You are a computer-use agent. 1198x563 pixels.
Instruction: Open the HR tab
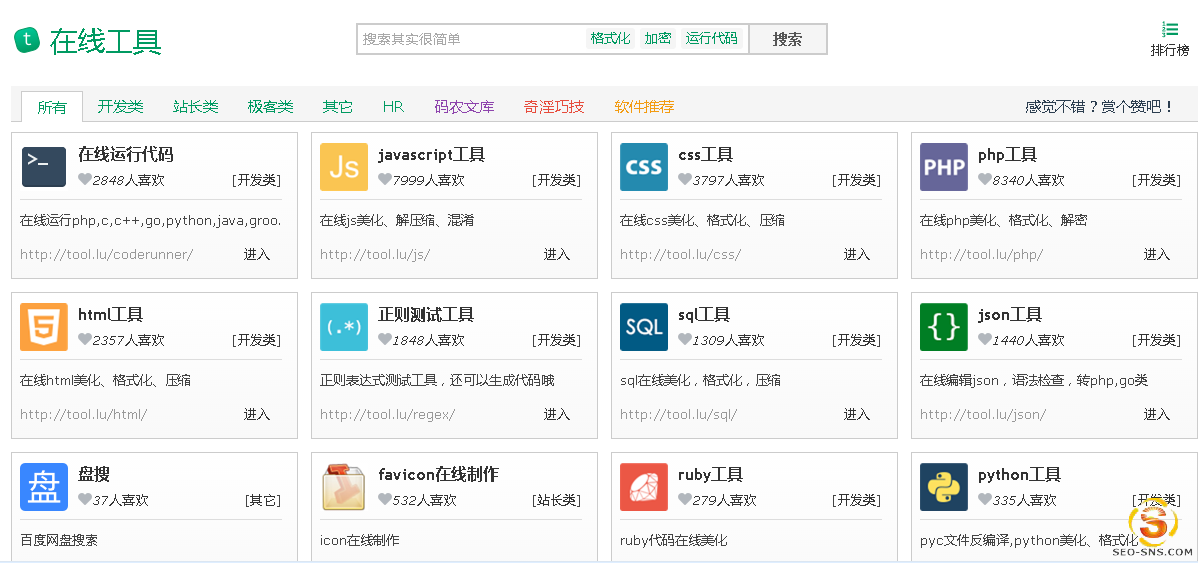point(393,107)
